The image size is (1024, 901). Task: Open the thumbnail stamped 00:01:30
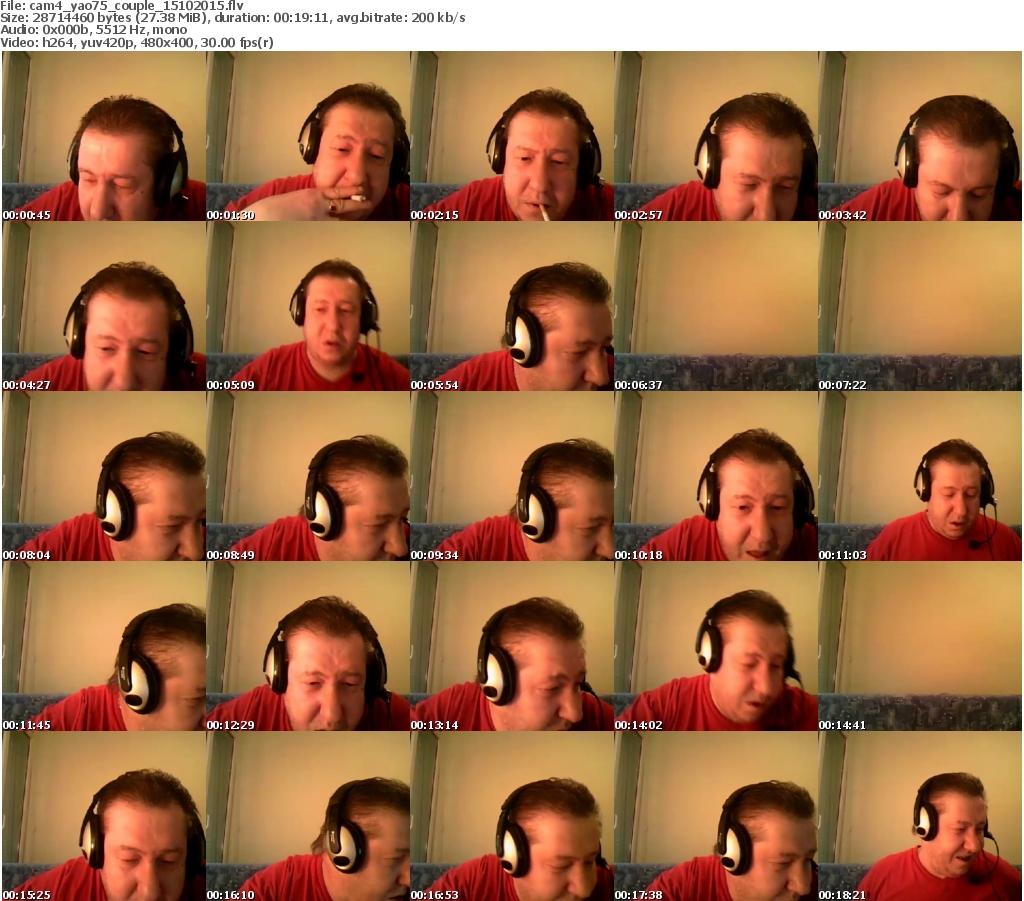[308, 136]
